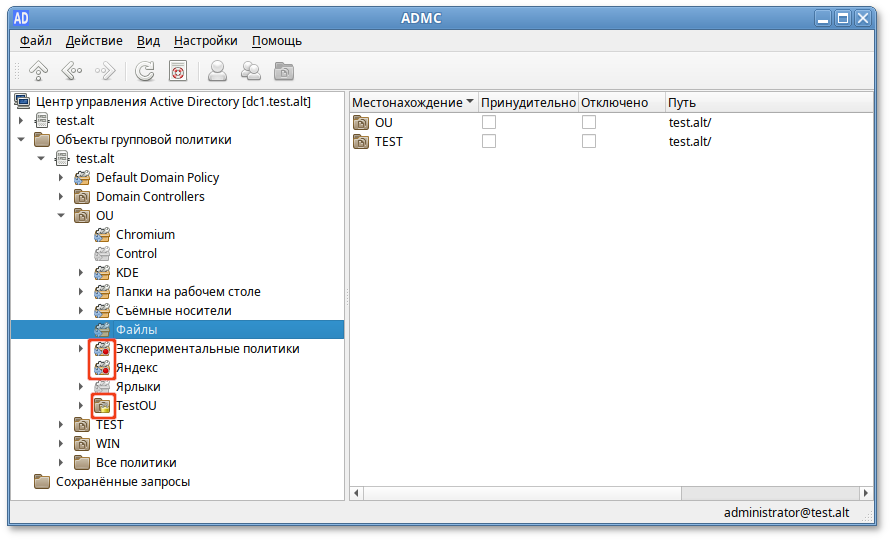Open the Действие menu
The image size is (890, 540).
pyautogui.click(x=94, y=41)
